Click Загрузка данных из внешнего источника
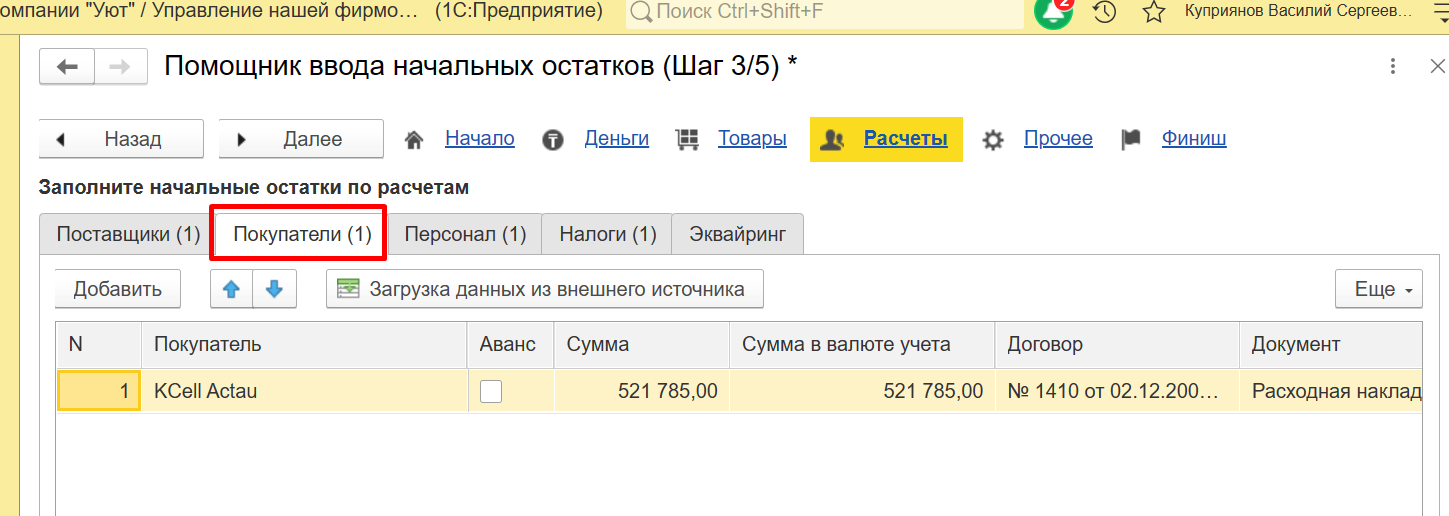1449x516 pixels. [544, 289]
